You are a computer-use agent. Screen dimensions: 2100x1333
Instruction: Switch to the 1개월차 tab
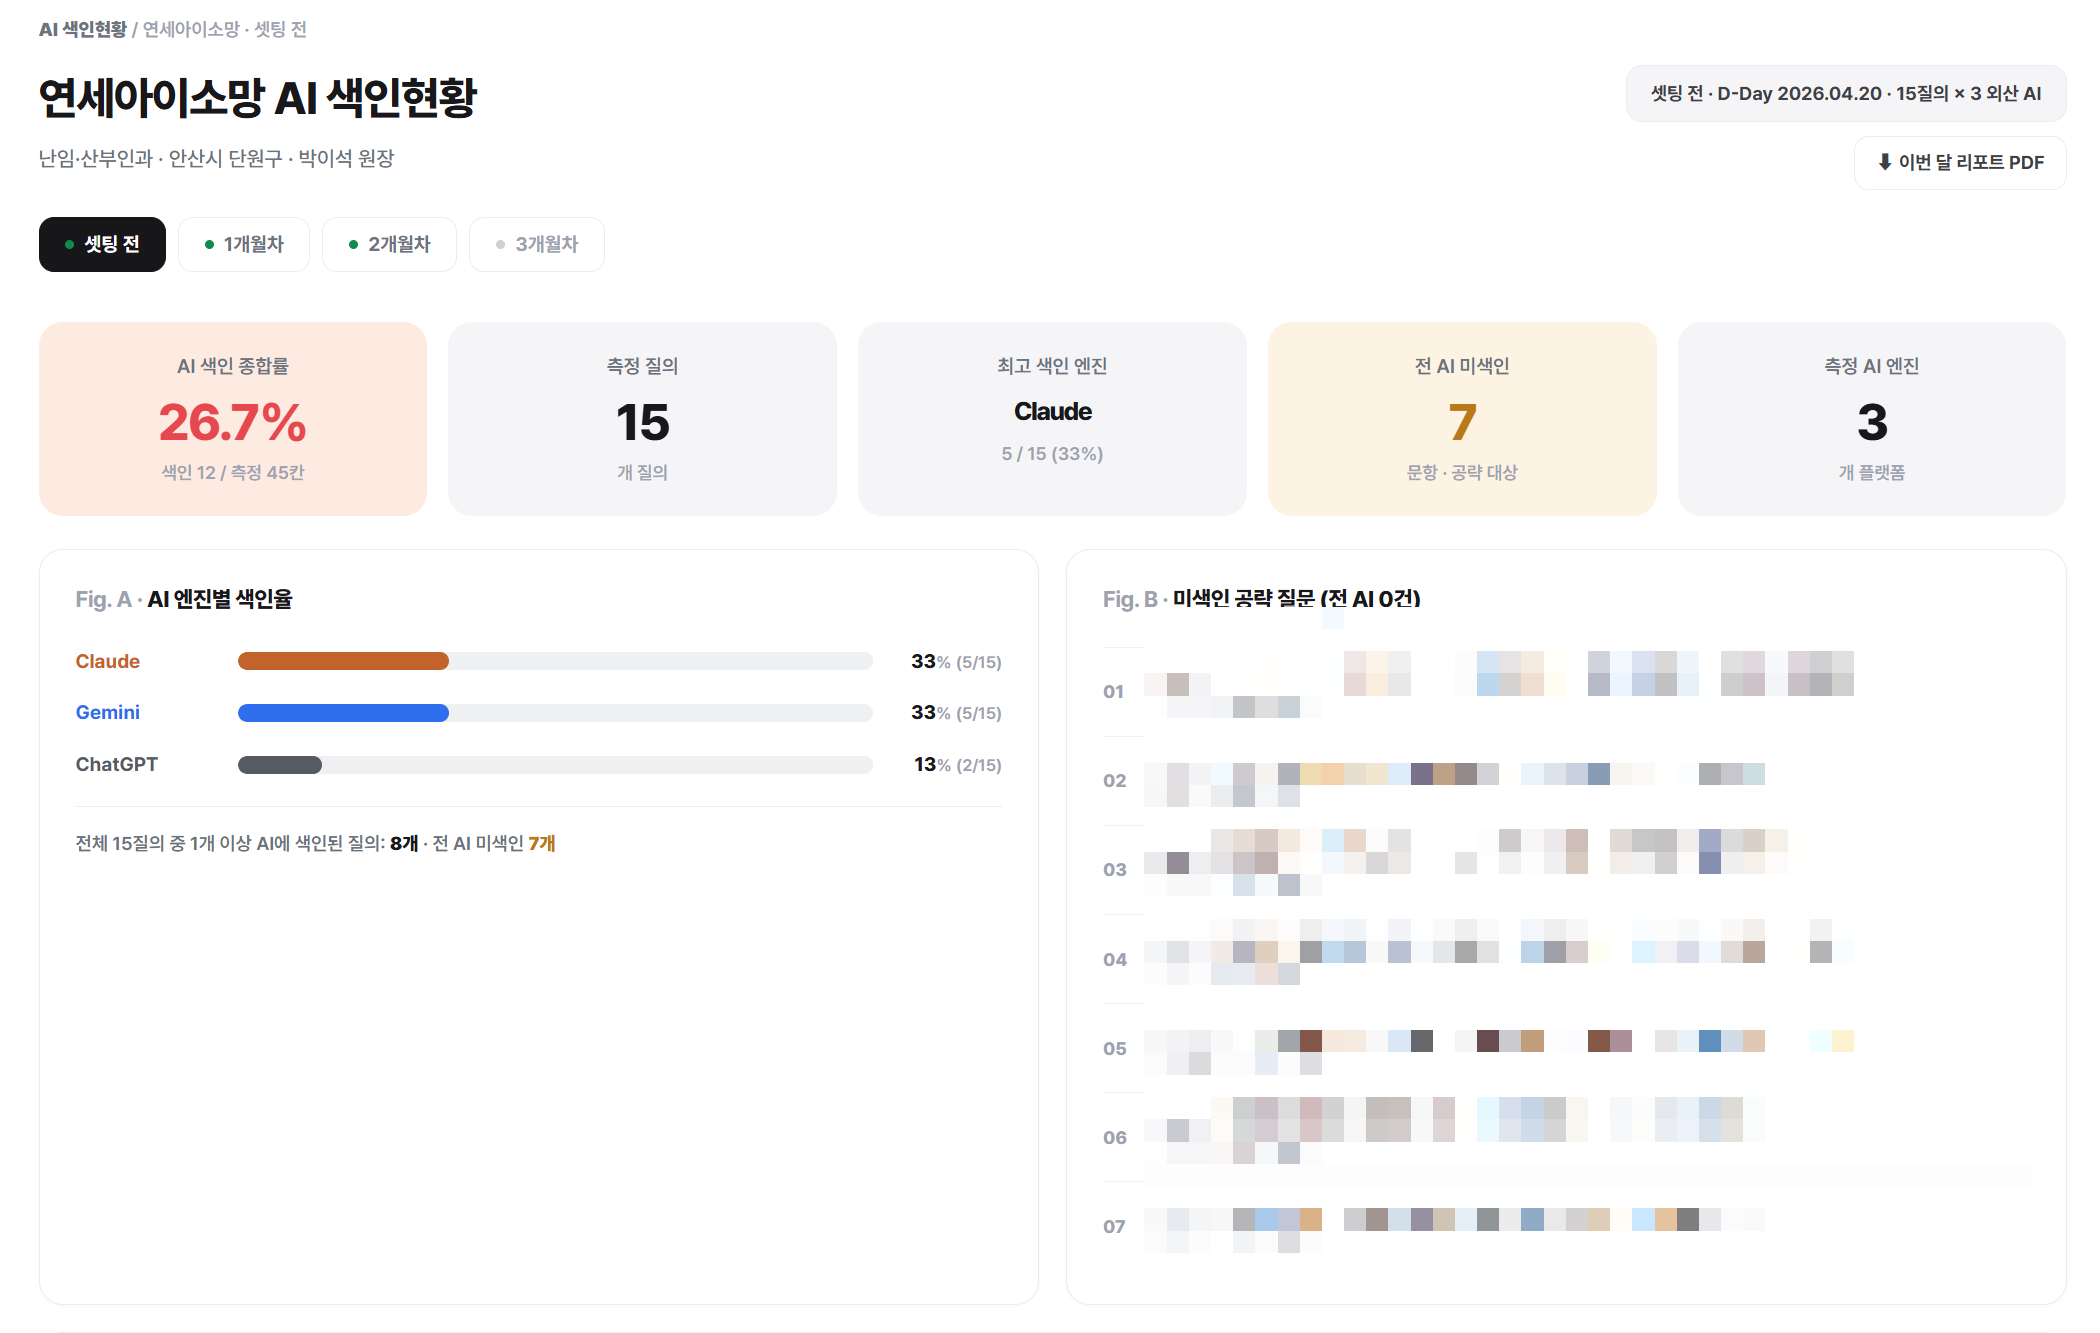pos(244,244)
